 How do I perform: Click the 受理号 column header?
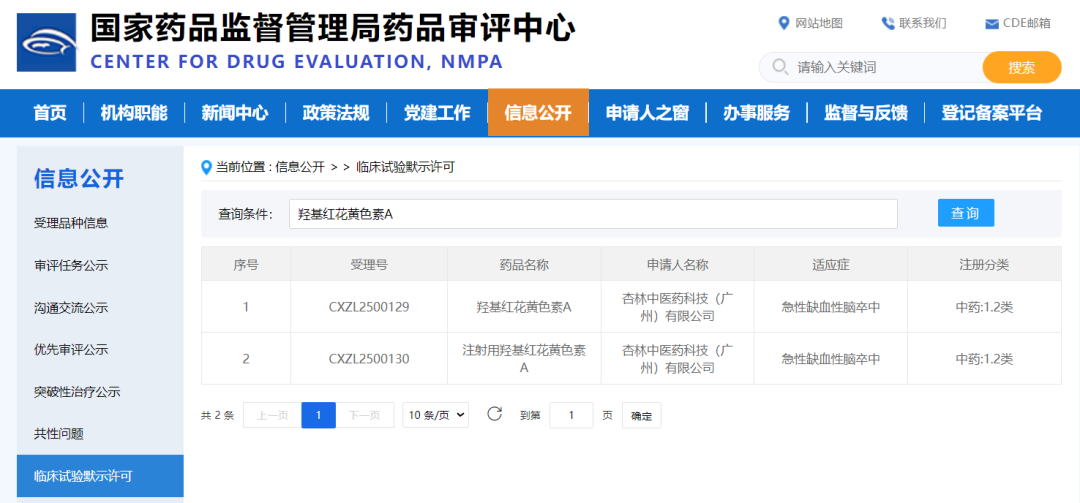[x=369, y=265]
